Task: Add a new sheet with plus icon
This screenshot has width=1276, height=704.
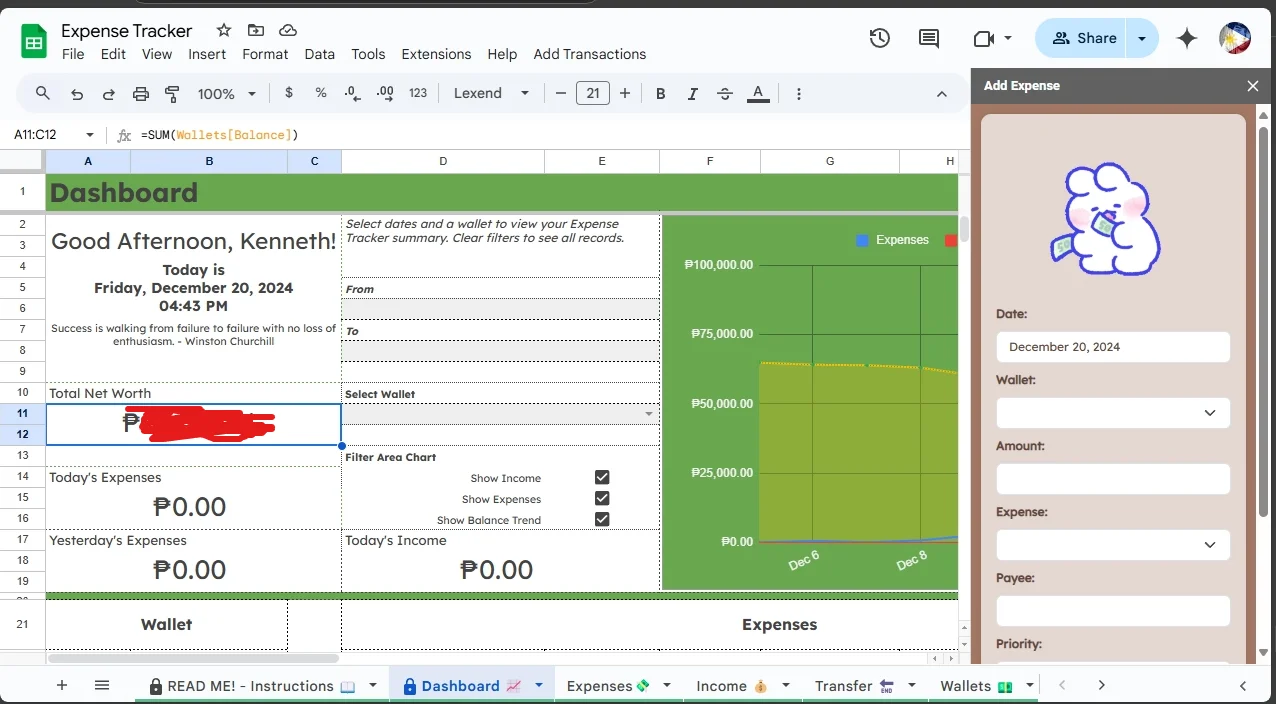Action: [x=62, y=685]
